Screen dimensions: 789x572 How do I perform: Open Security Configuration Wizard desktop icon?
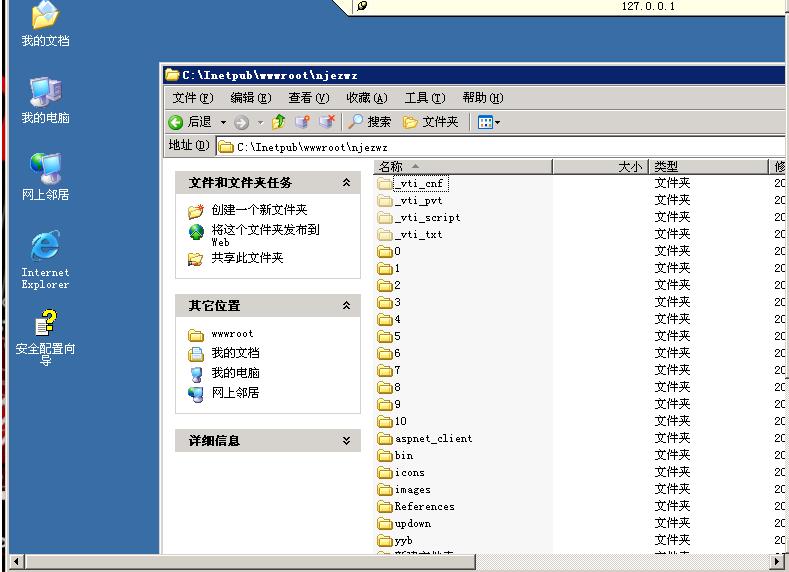pyautogui.click(x=45, y=337)
